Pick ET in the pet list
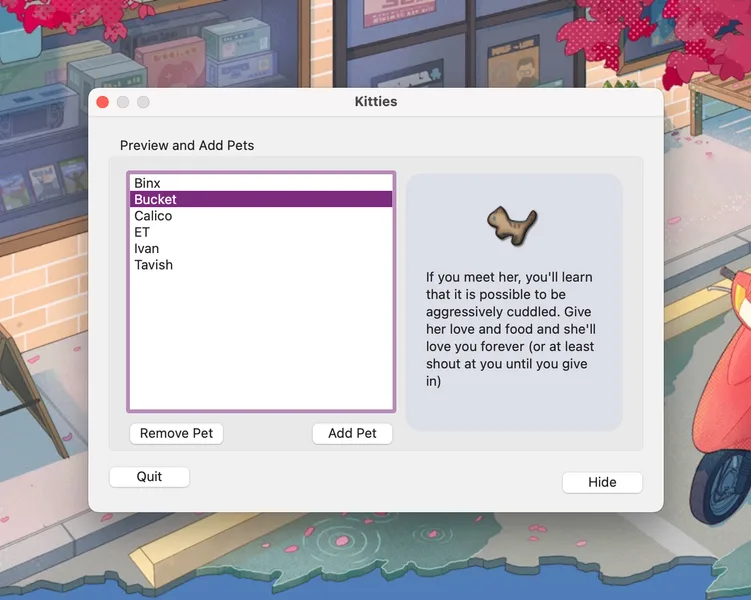751x600 pixels. click(x=261, y=232)
